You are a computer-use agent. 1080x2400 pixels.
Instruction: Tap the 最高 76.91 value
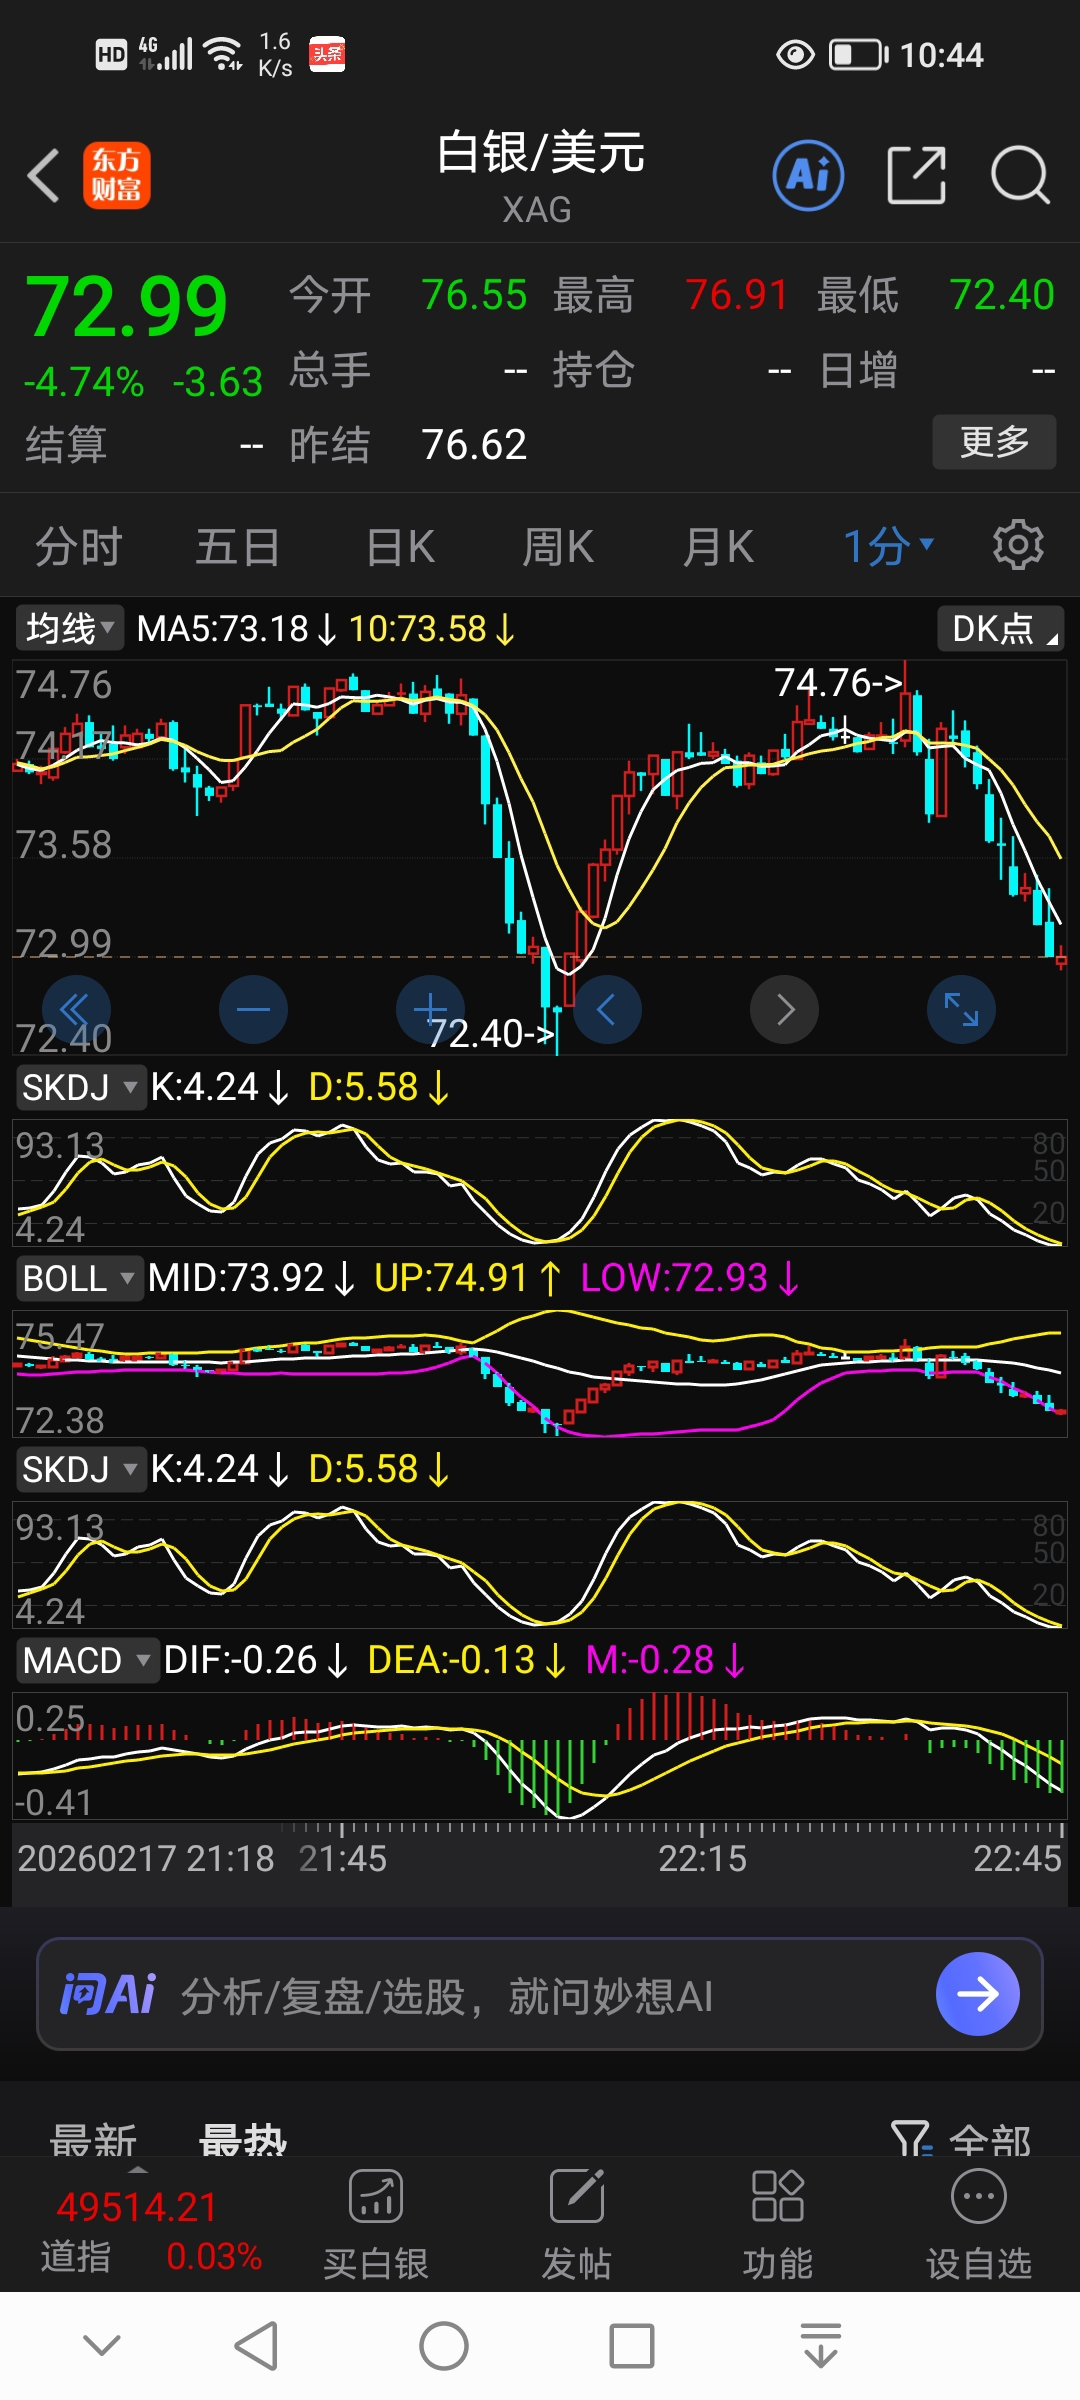coord(737,295)
